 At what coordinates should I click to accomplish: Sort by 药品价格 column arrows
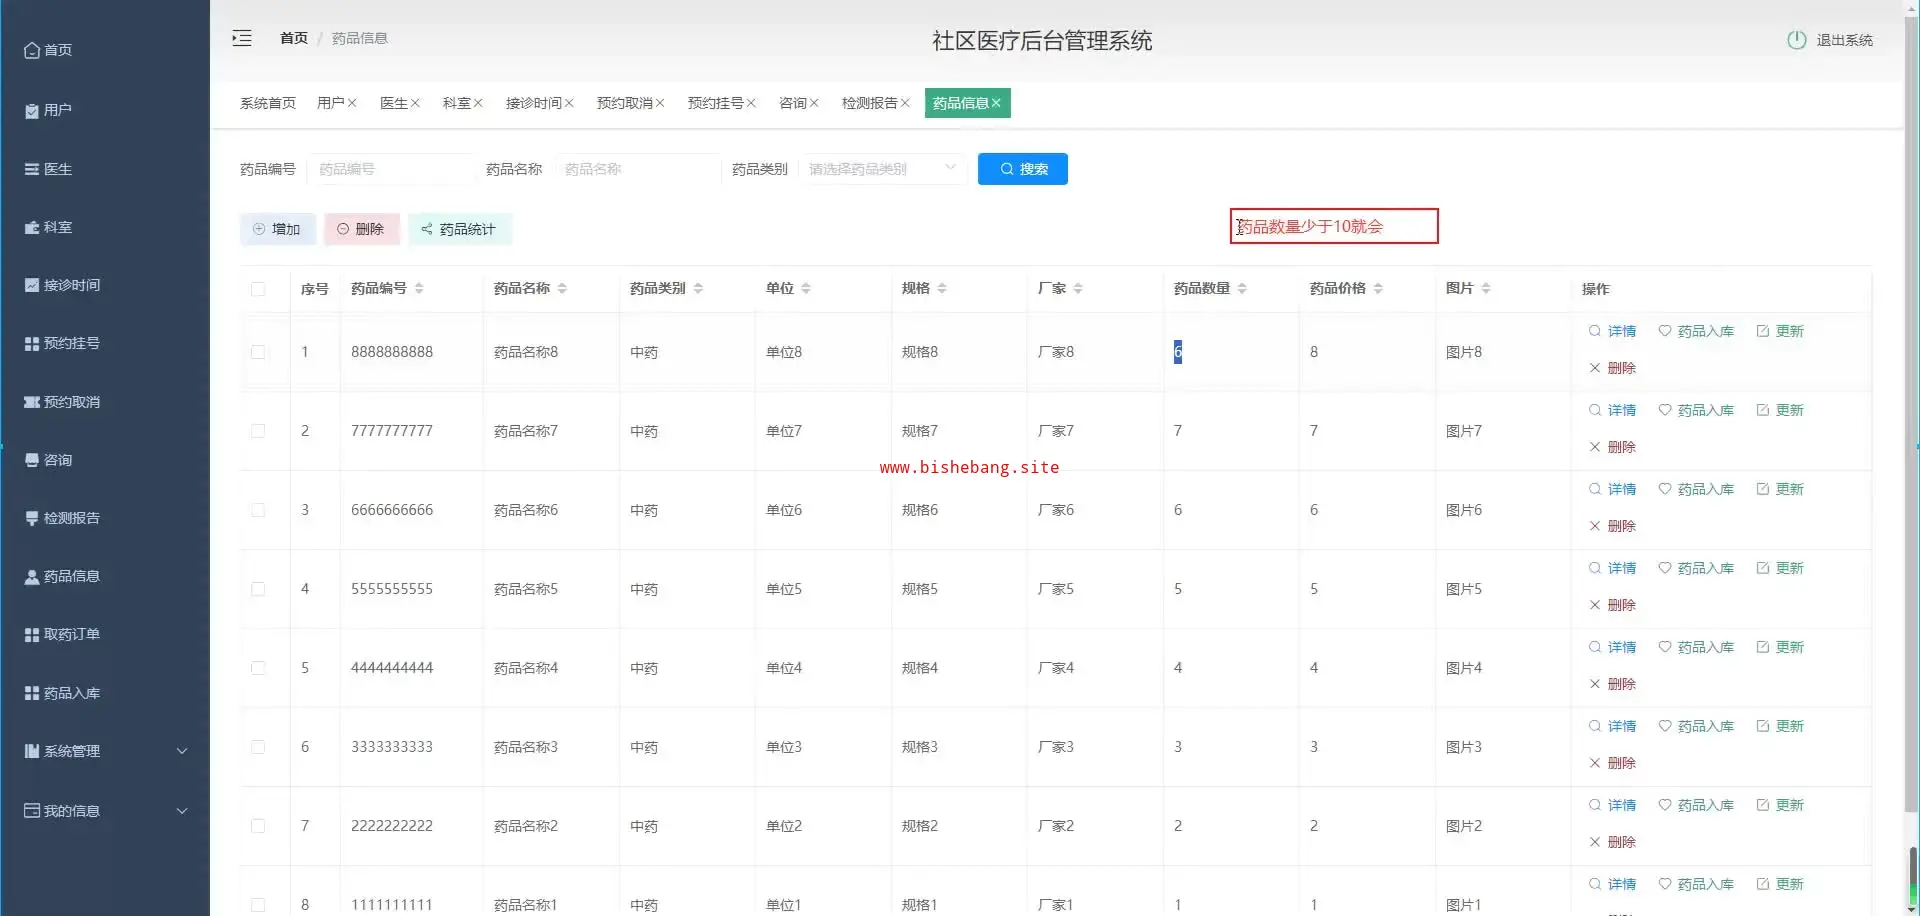click(x=1378, y=288)
